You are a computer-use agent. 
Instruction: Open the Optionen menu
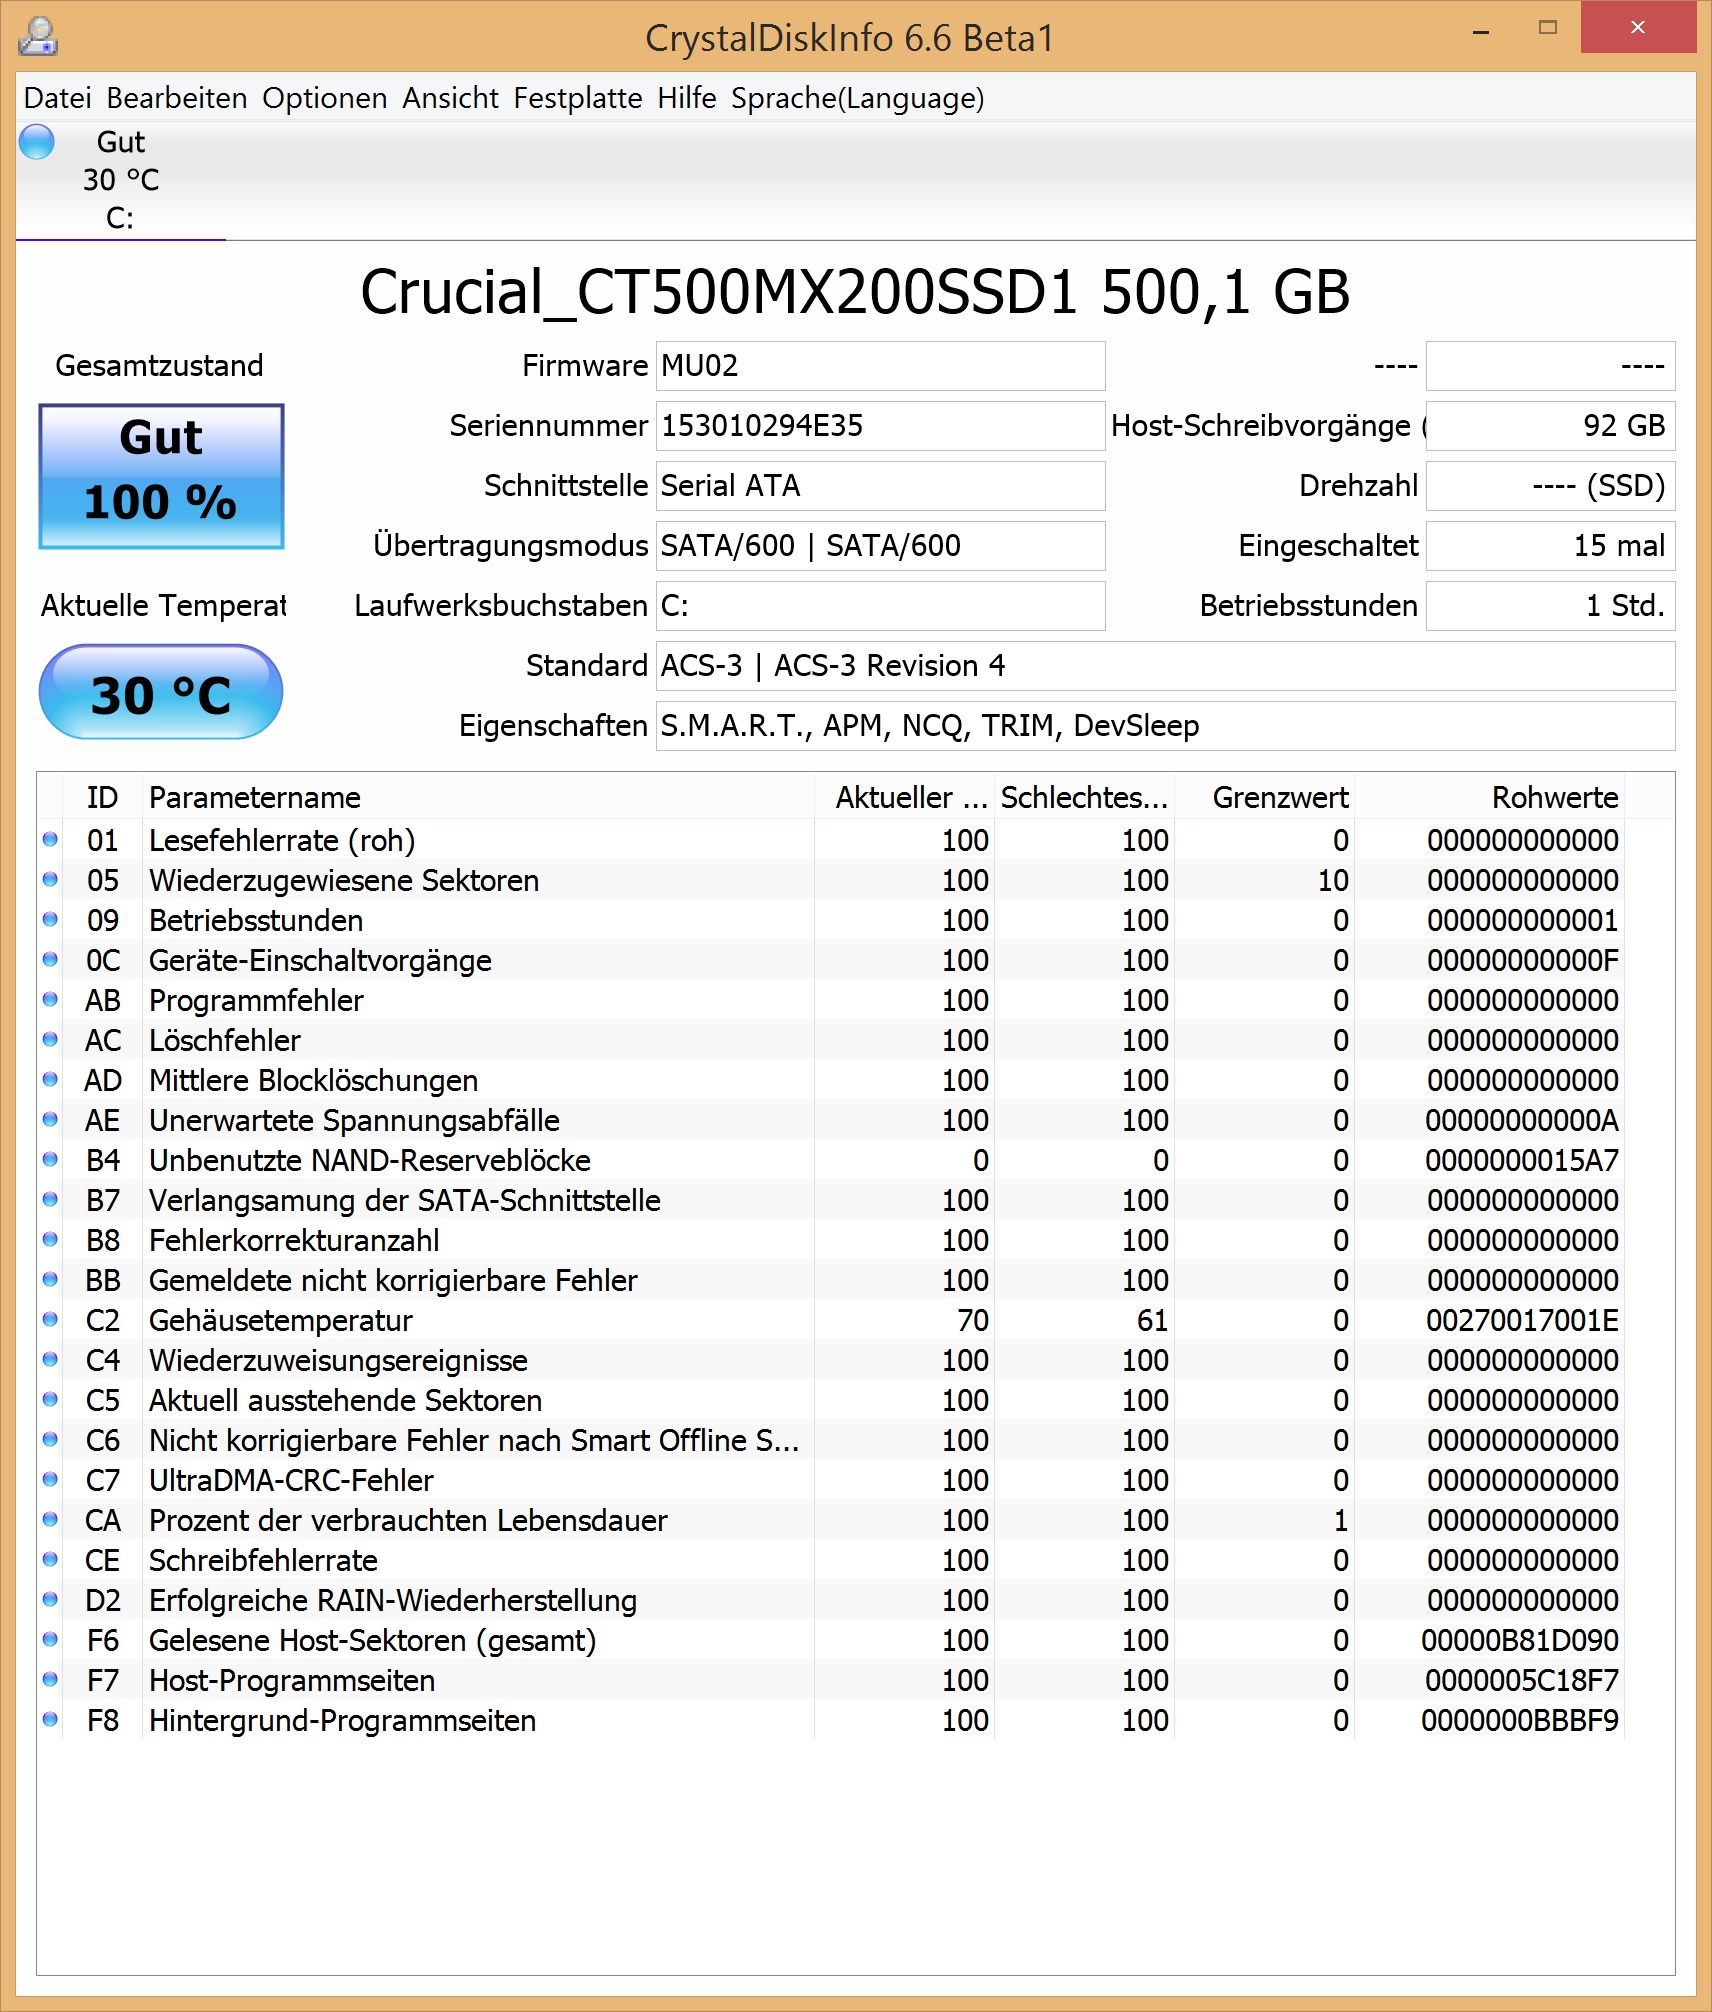click(325, 98)
